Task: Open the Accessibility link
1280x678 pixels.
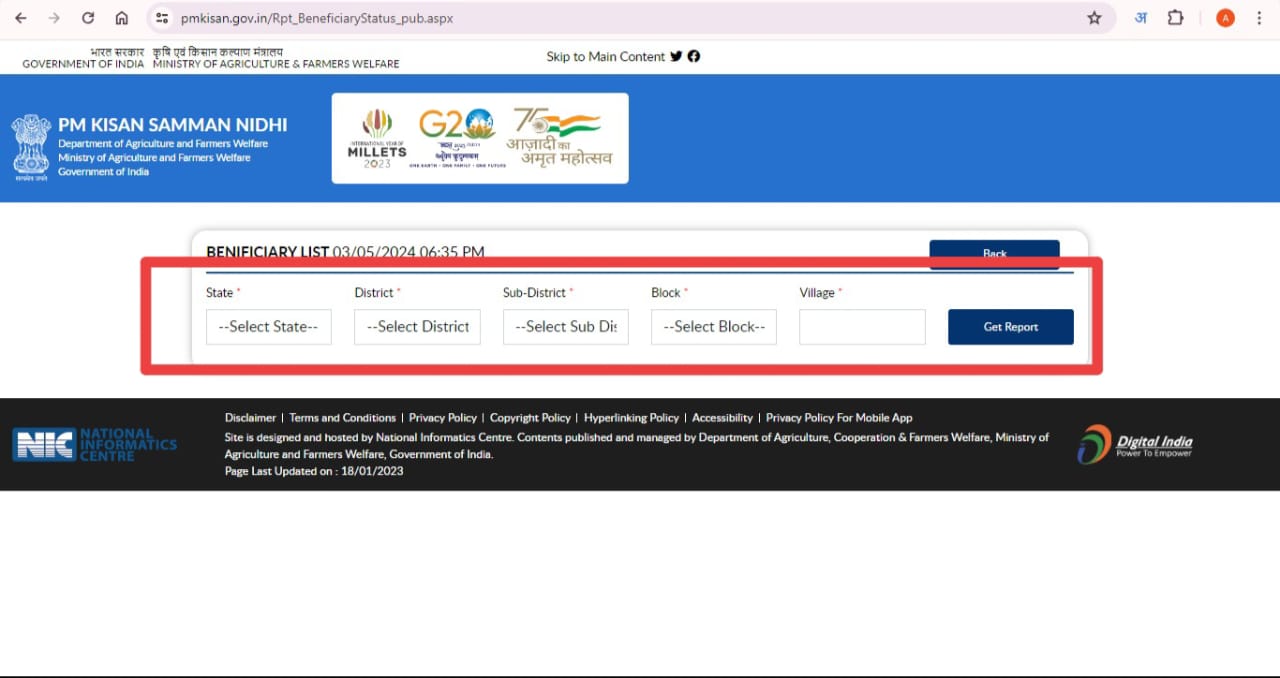Action: (x=722, y=418)
